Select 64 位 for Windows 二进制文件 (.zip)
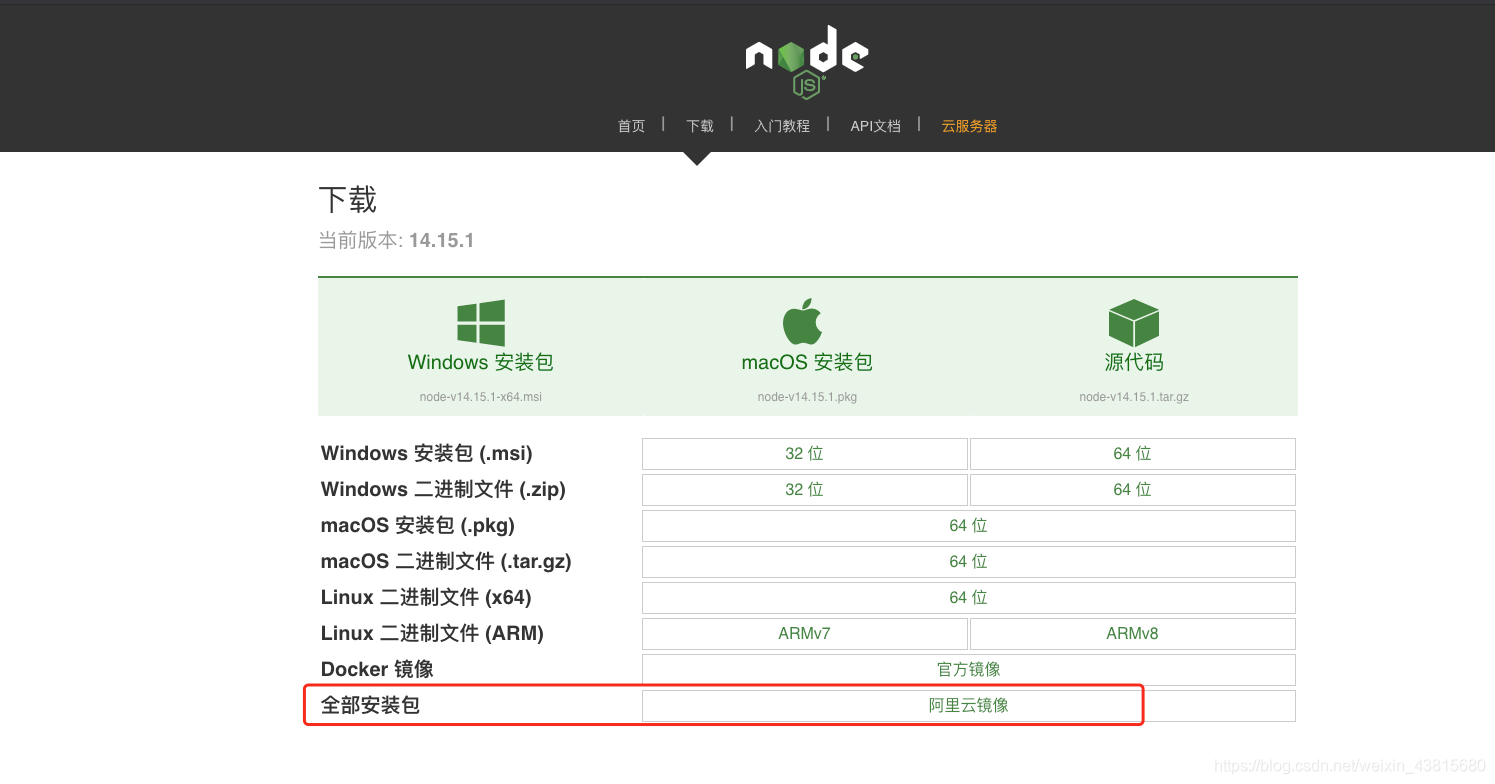The image size is (1495, 784). point(1133,490)
